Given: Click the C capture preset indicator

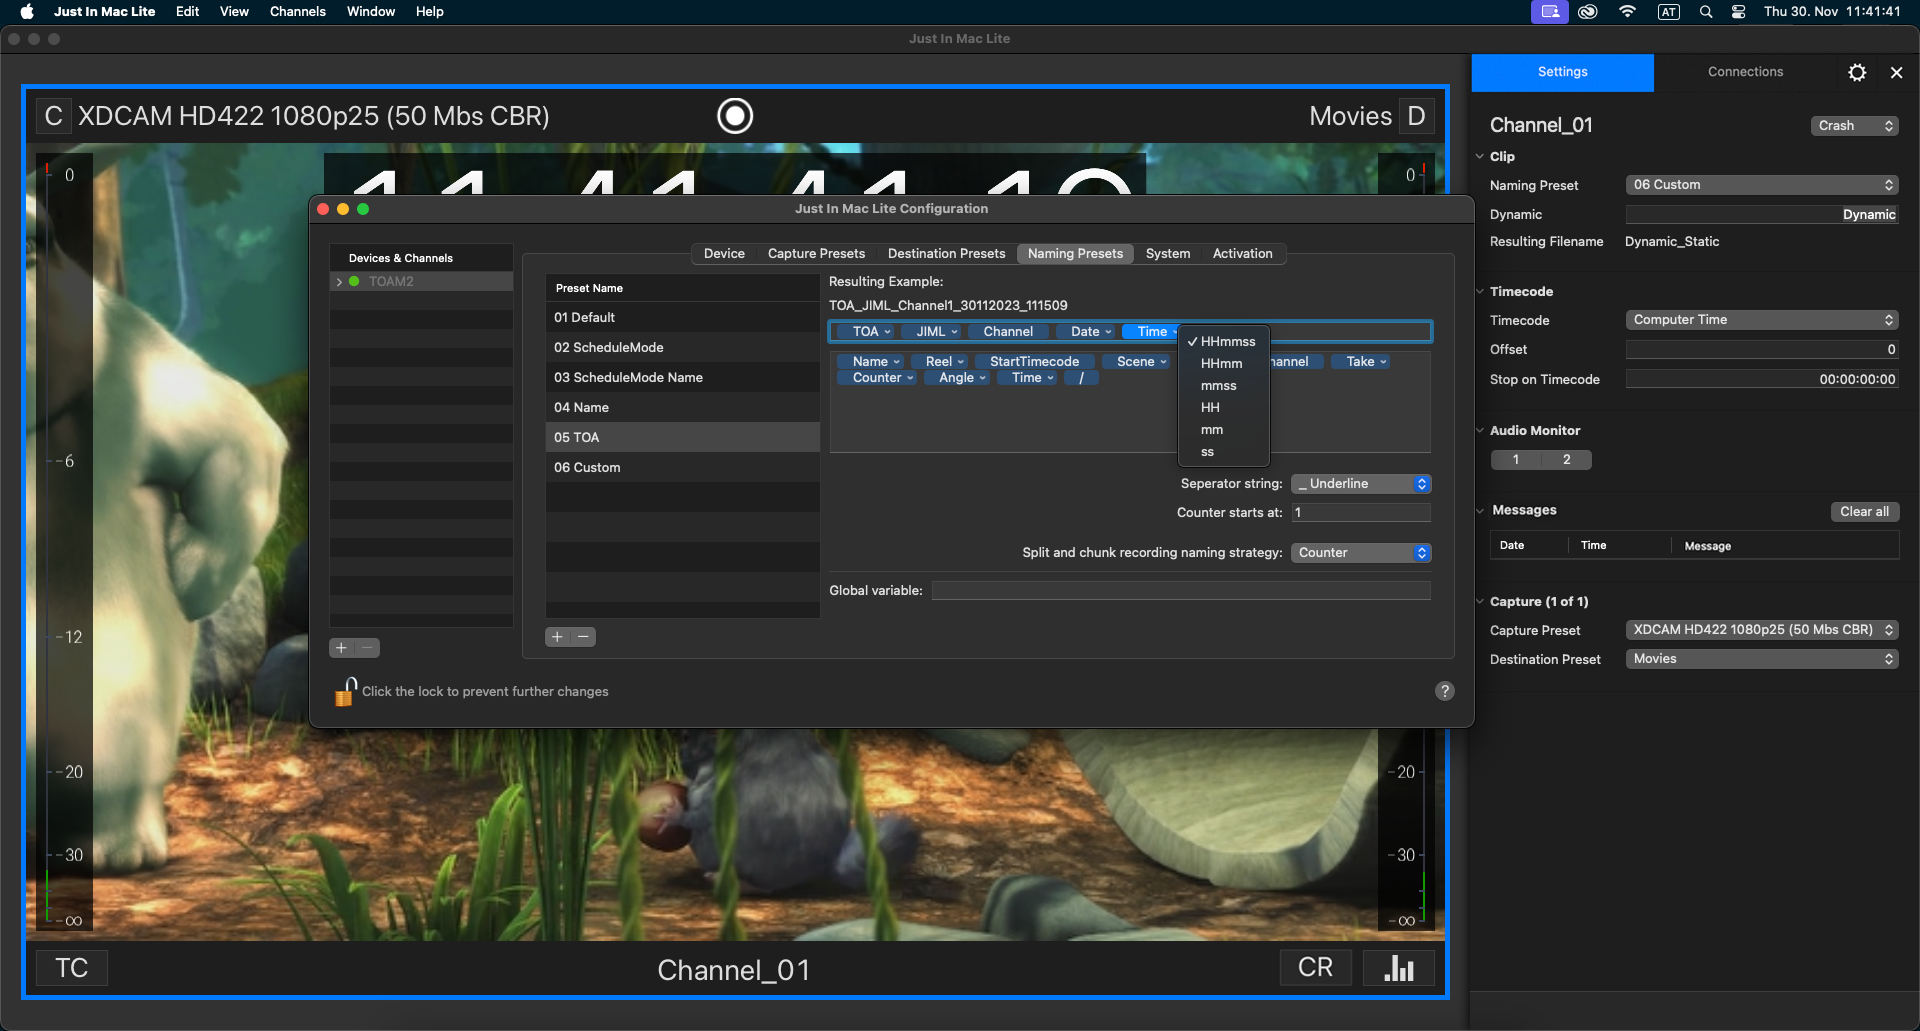Looking at the screenshot, I should point(54,116).
